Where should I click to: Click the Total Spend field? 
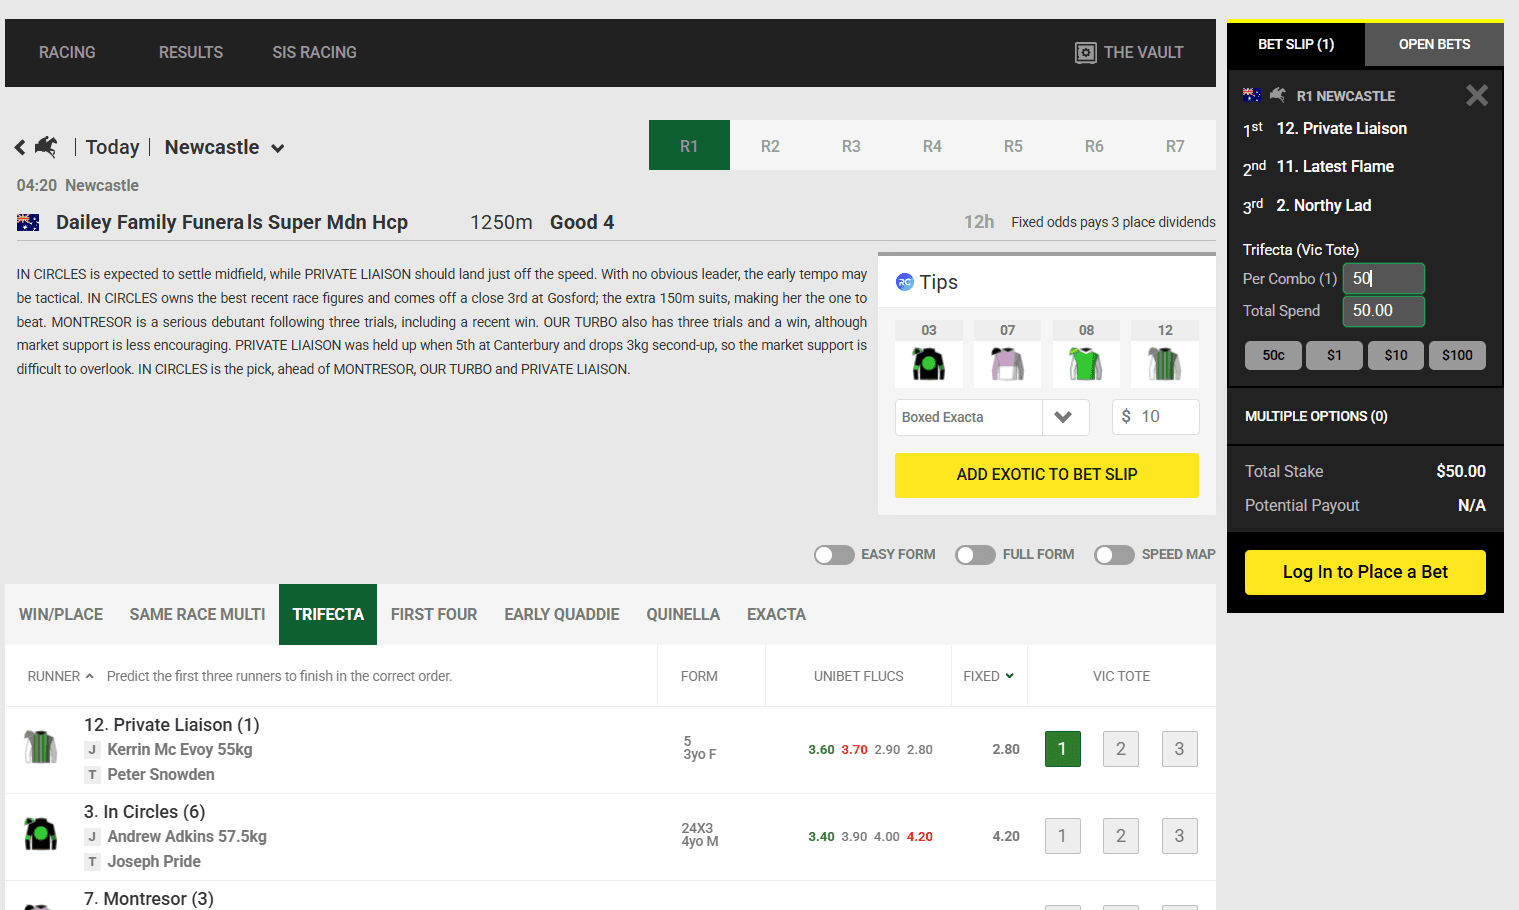click(1384, 311)
